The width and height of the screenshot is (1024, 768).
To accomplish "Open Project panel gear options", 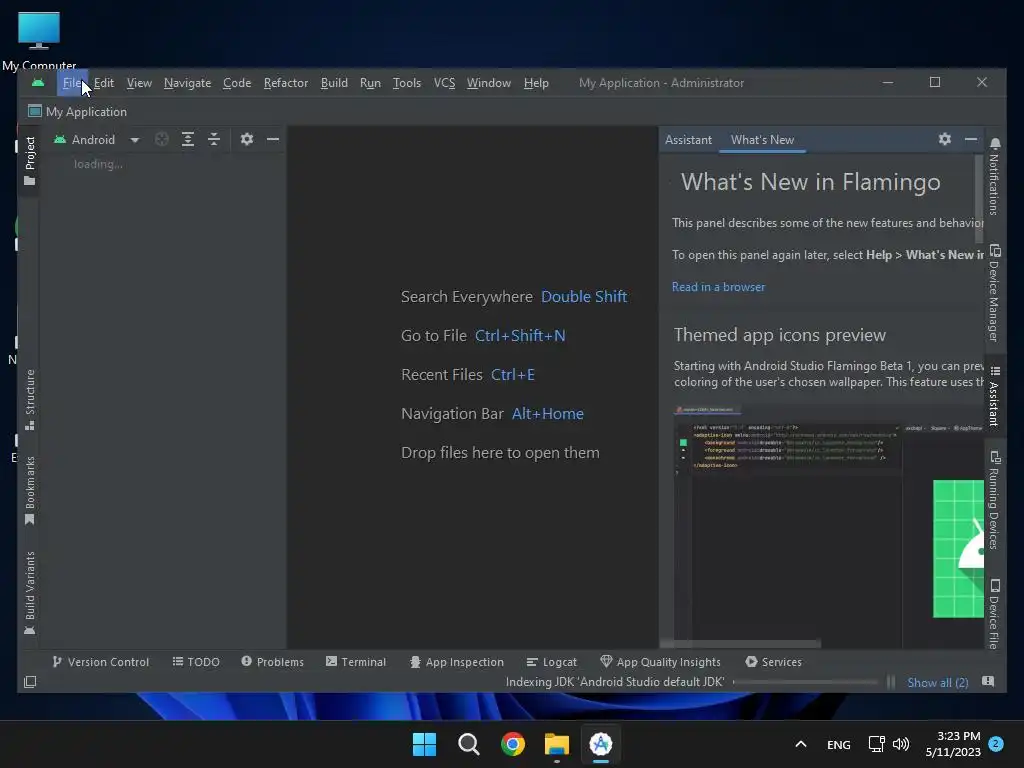I will point(246,139).
